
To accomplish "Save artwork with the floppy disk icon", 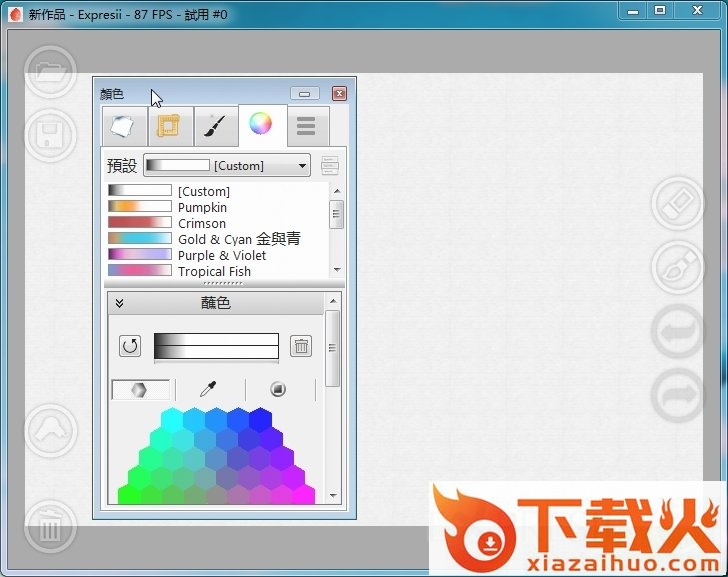I will coord(51,136).
